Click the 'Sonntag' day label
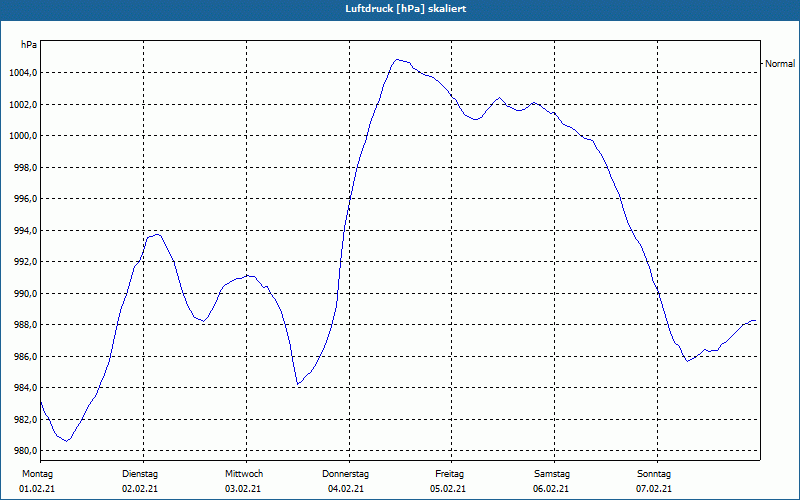Viewport: 800px width, 500px height. [654, 474]
